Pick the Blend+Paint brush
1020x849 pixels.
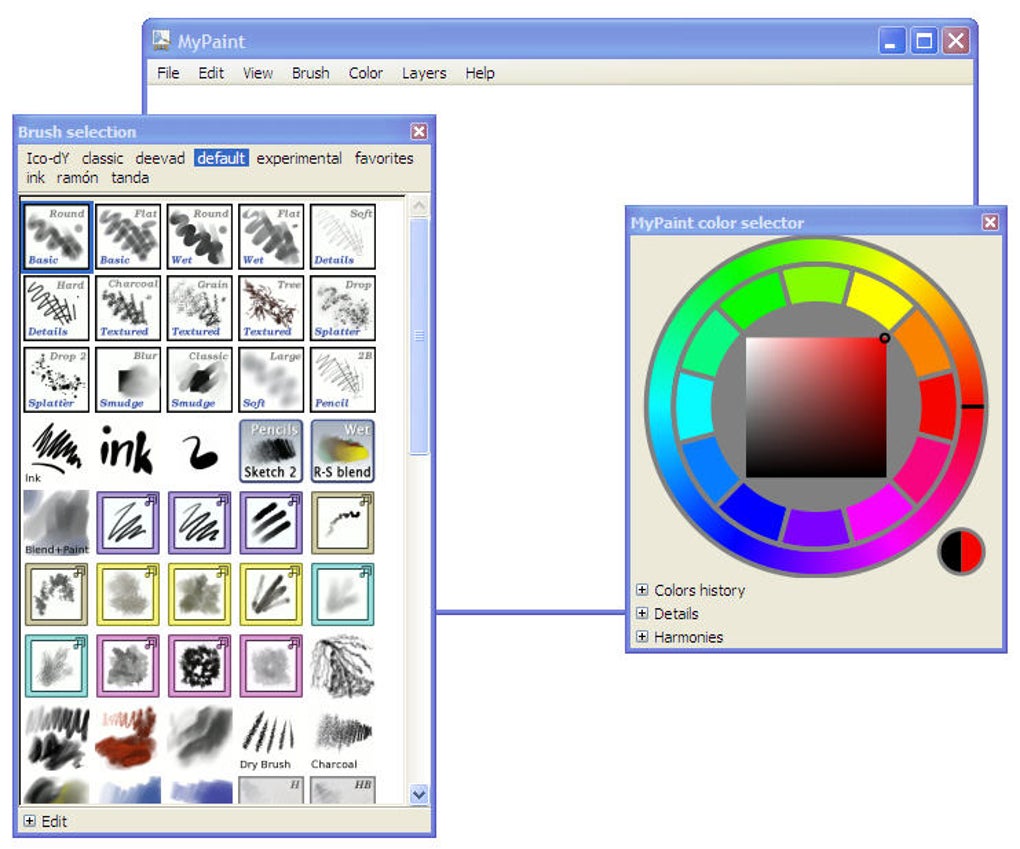tap(57, 522)
